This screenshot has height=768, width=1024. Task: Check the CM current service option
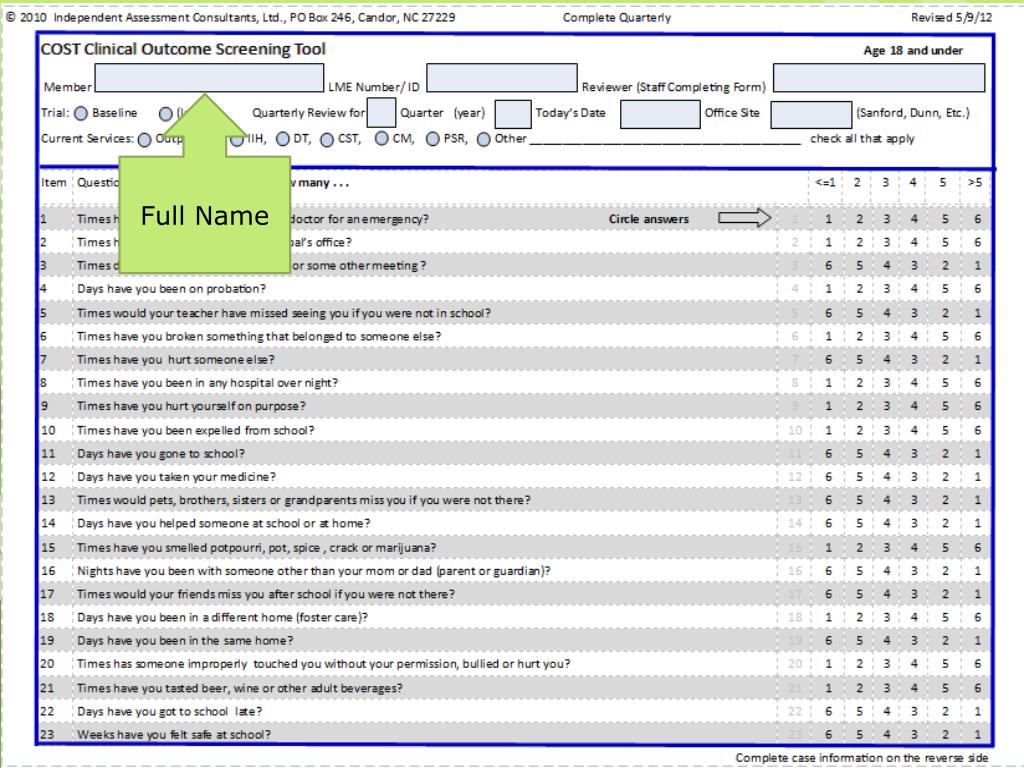[x=382, y=138]
